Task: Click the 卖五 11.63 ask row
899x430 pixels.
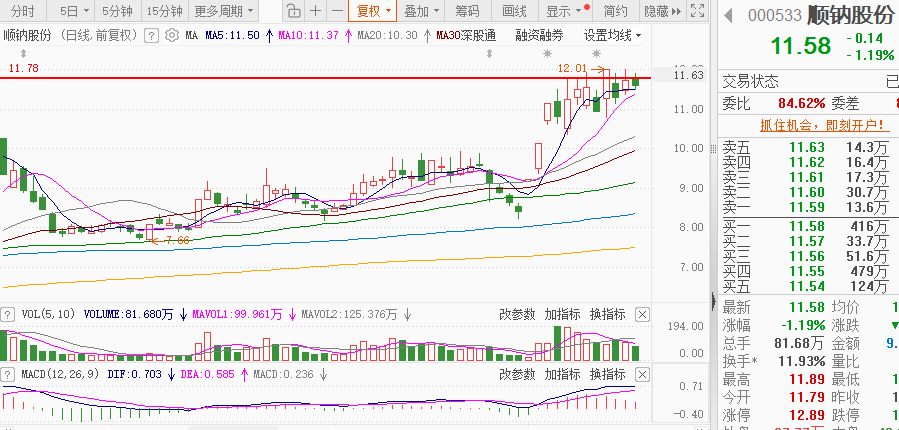Action: (x=808, y=147)
